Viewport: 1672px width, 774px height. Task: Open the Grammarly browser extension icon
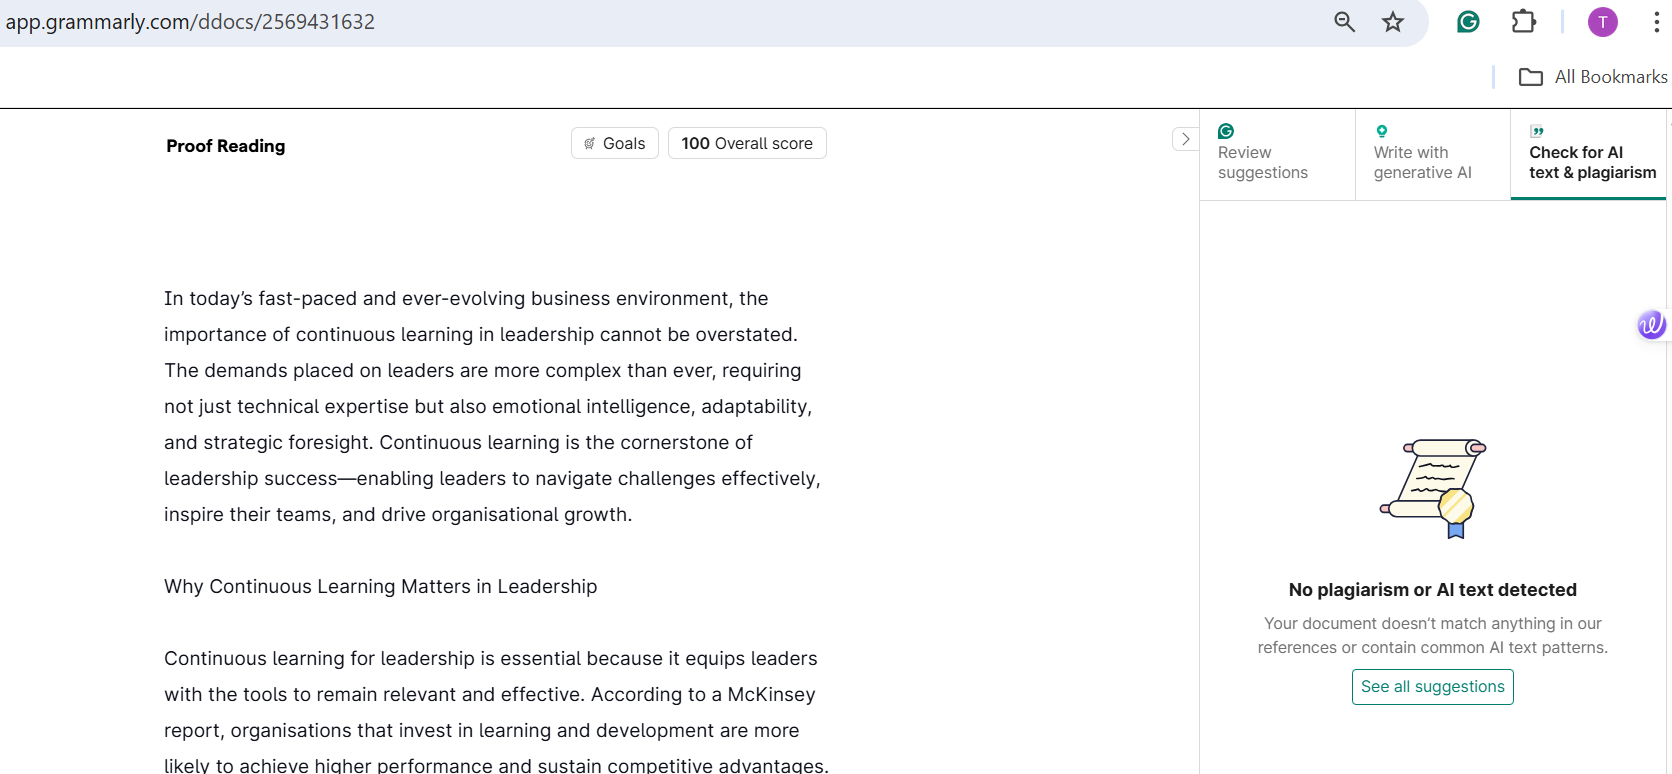click(1468, 21)
